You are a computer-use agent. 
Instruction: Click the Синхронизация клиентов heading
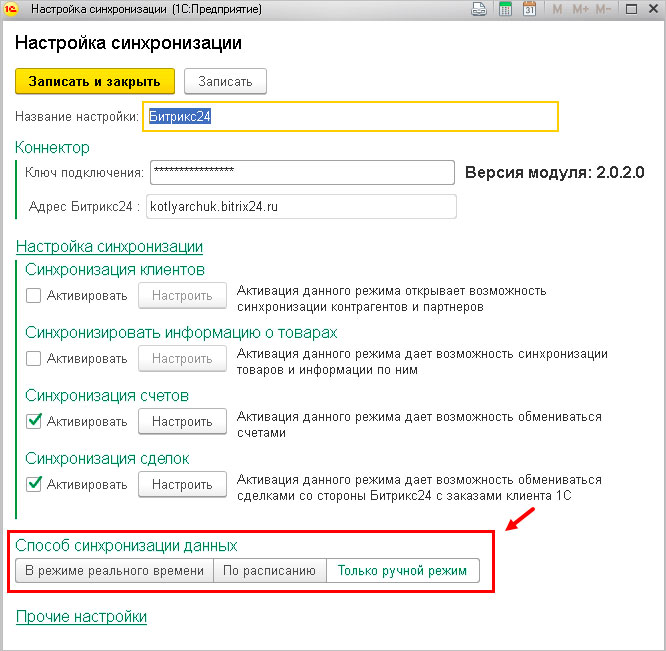(115, 270)
